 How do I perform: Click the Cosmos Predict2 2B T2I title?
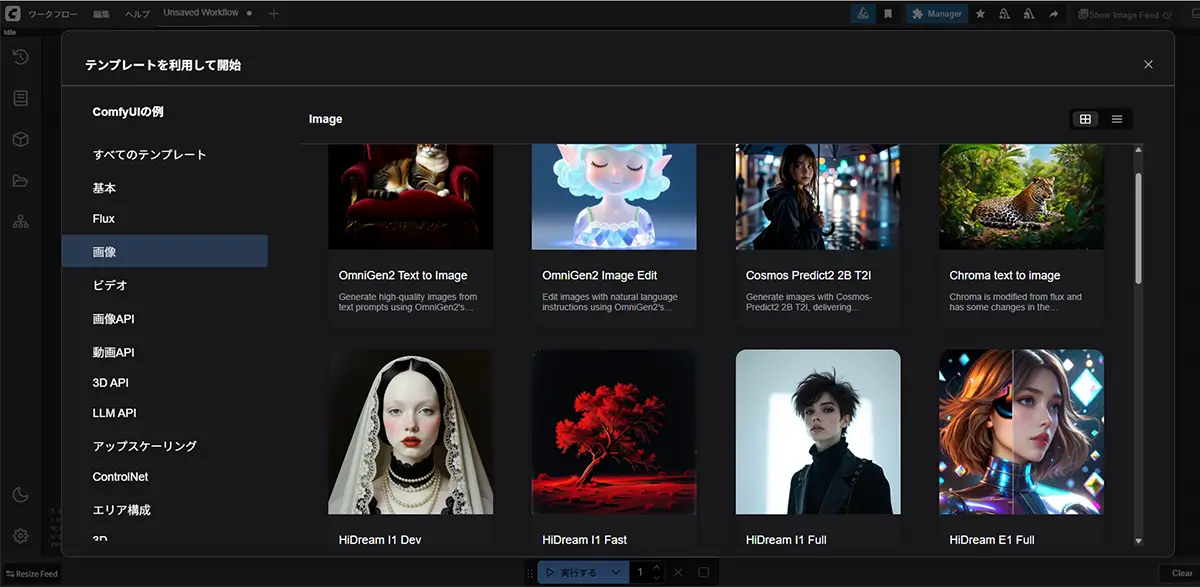[810, 276]
